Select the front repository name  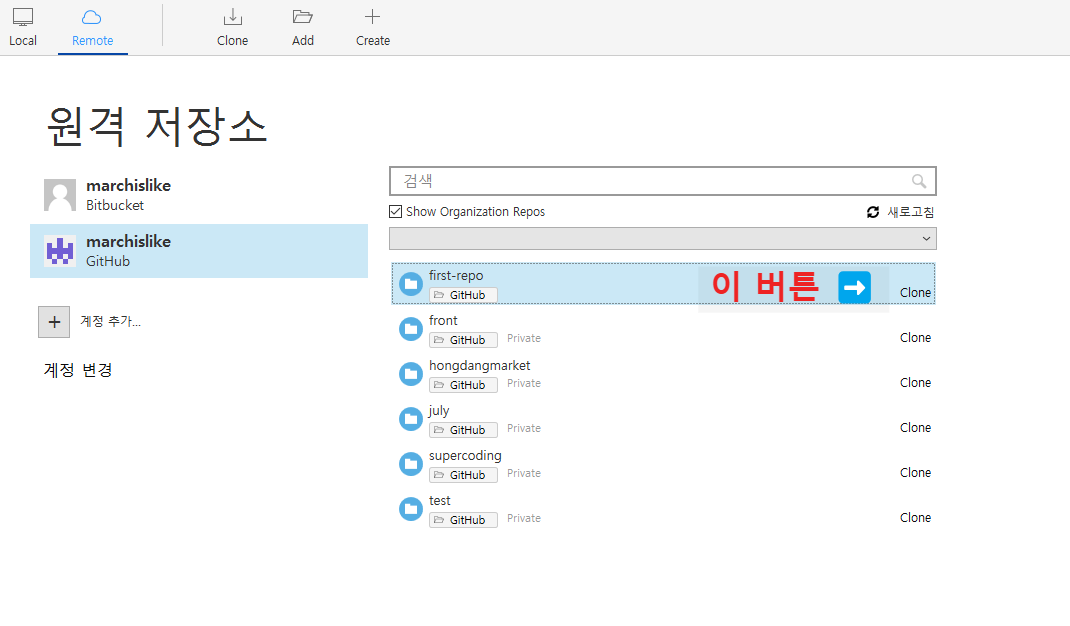[443, 321]
